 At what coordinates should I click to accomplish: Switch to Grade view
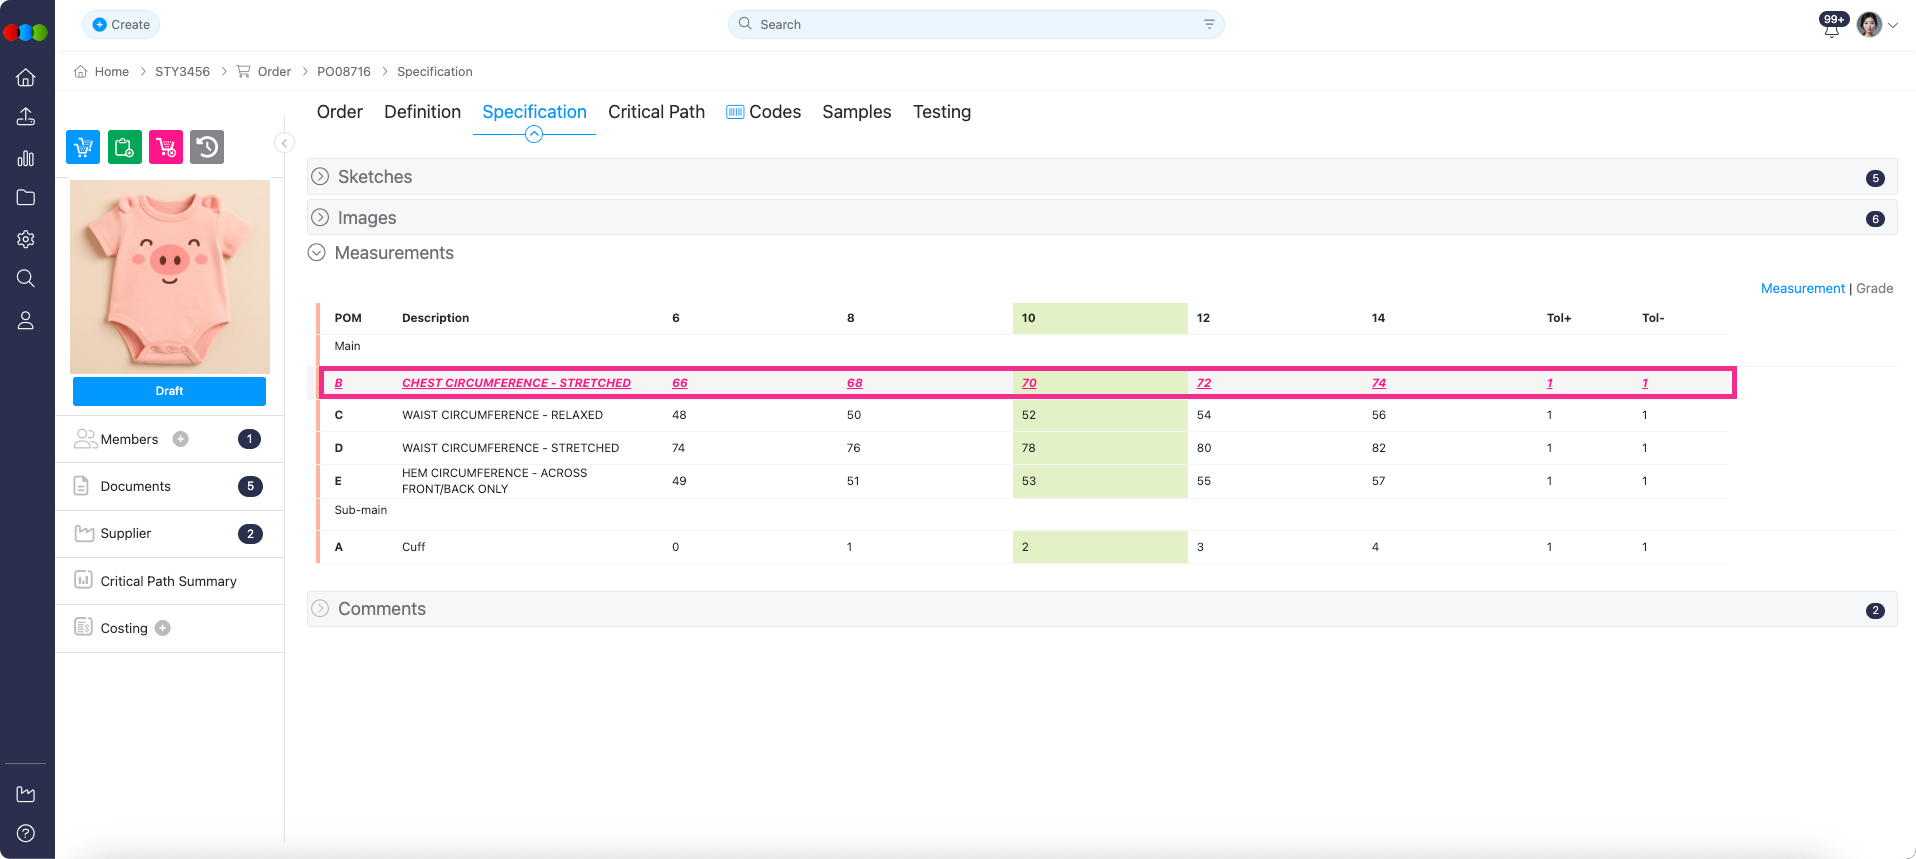1874,288
